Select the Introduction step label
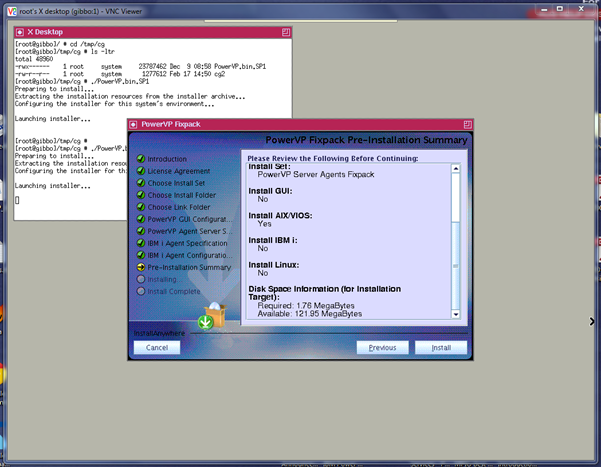 tap(167, 159)
